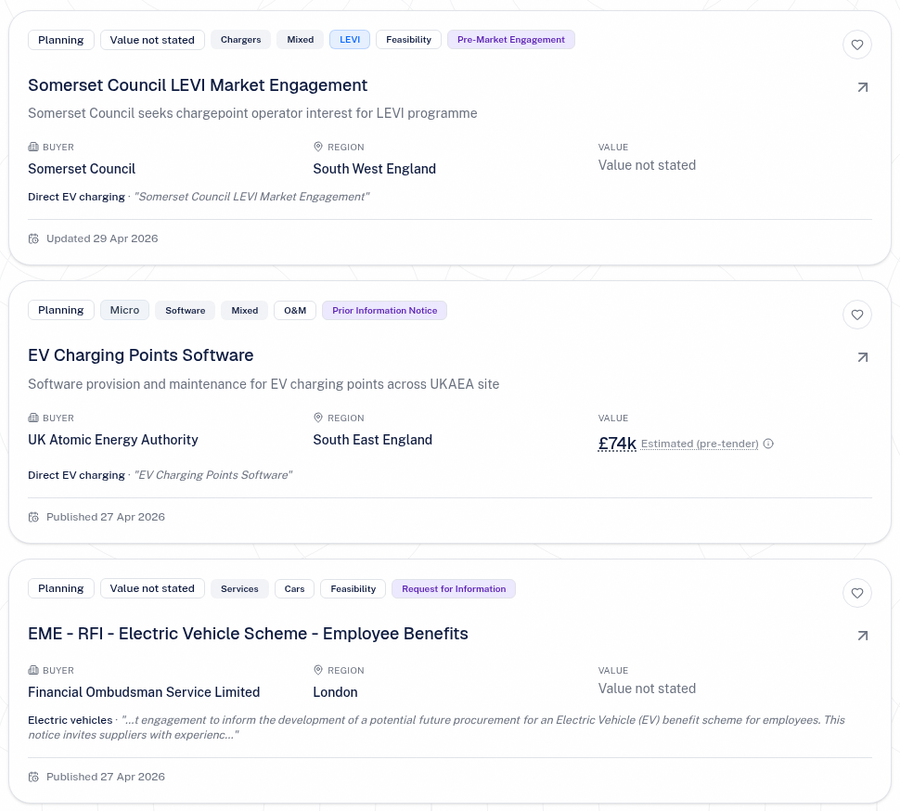Viewport: 900px width, 811px height.
Task: Click calendar icon on EME RFI card footer
Action: point(34,777)
